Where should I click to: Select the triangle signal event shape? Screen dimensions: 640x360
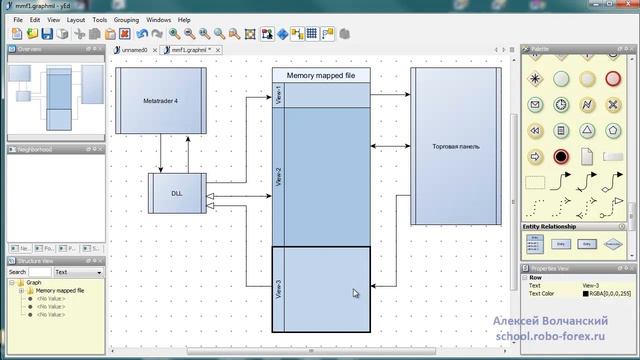587,131
